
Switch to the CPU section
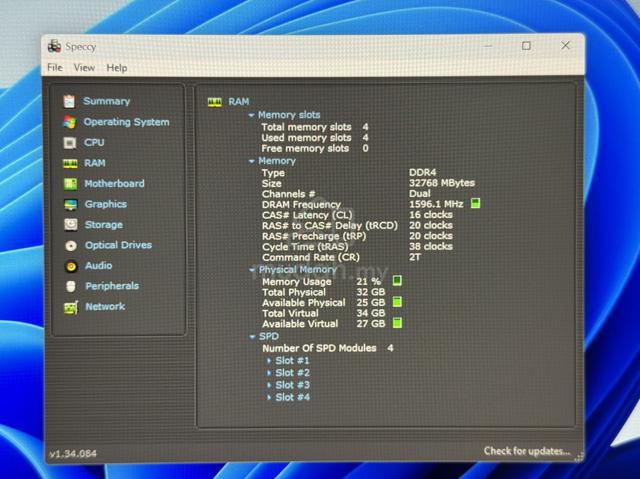point(94,142)
